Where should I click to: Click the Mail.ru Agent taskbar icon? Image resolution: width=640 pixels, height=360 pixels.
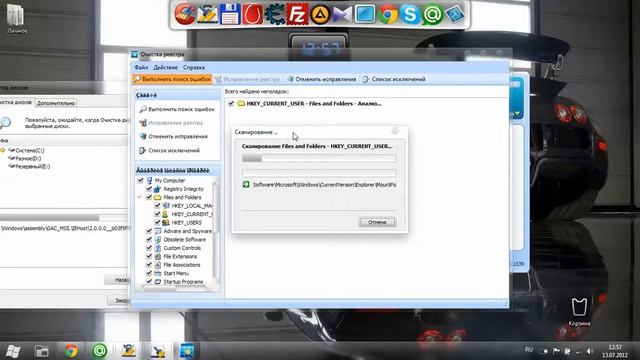[x=99, y=351]
